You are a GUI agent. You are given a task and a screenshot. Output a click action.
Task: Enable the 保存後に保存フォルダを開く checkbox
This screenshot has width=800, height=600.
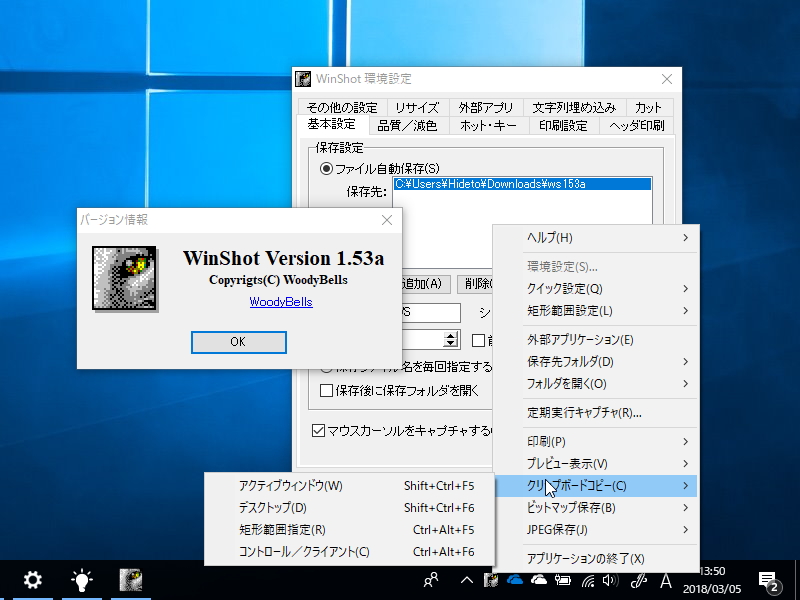tap(326, 388)
